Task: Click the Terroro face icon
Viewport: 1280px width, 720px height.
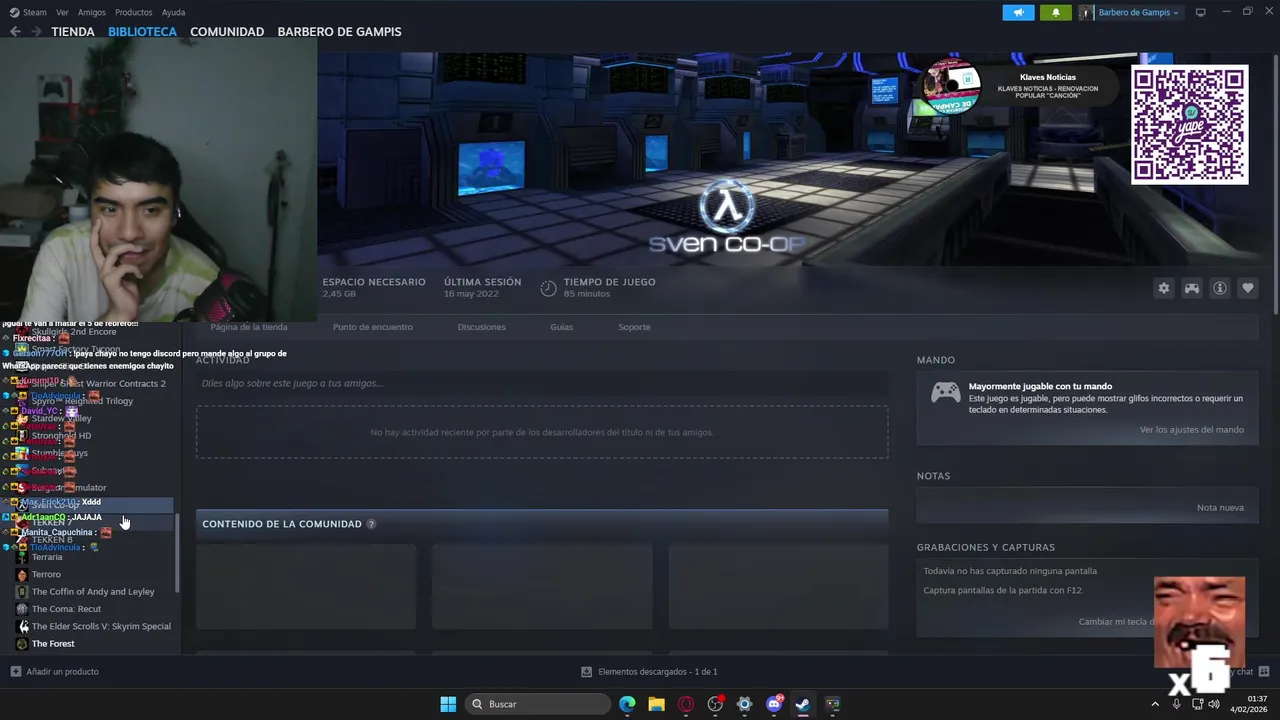Action: (x=22, y=574)
